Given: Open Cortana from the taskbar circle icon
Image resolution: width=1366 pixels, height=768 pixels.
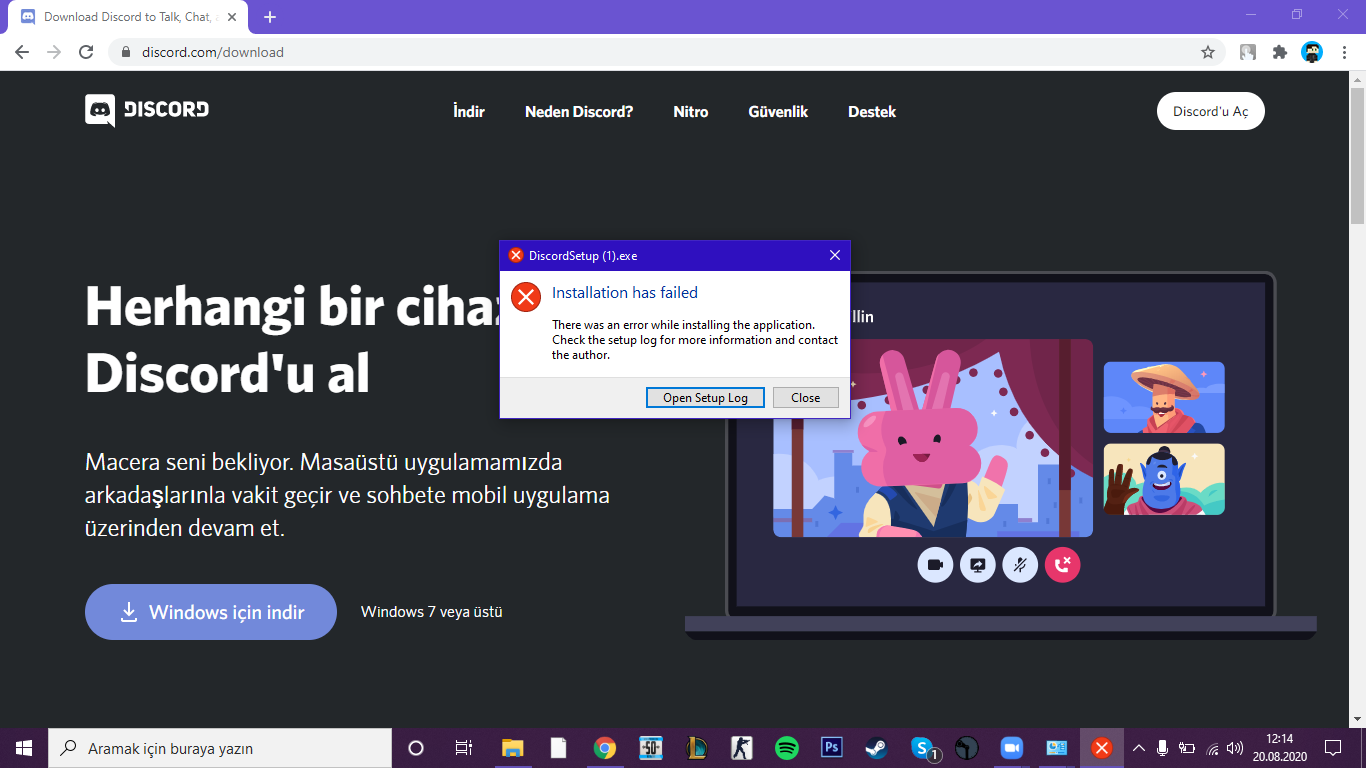Looking at the screenshot, I should (416, 748).
